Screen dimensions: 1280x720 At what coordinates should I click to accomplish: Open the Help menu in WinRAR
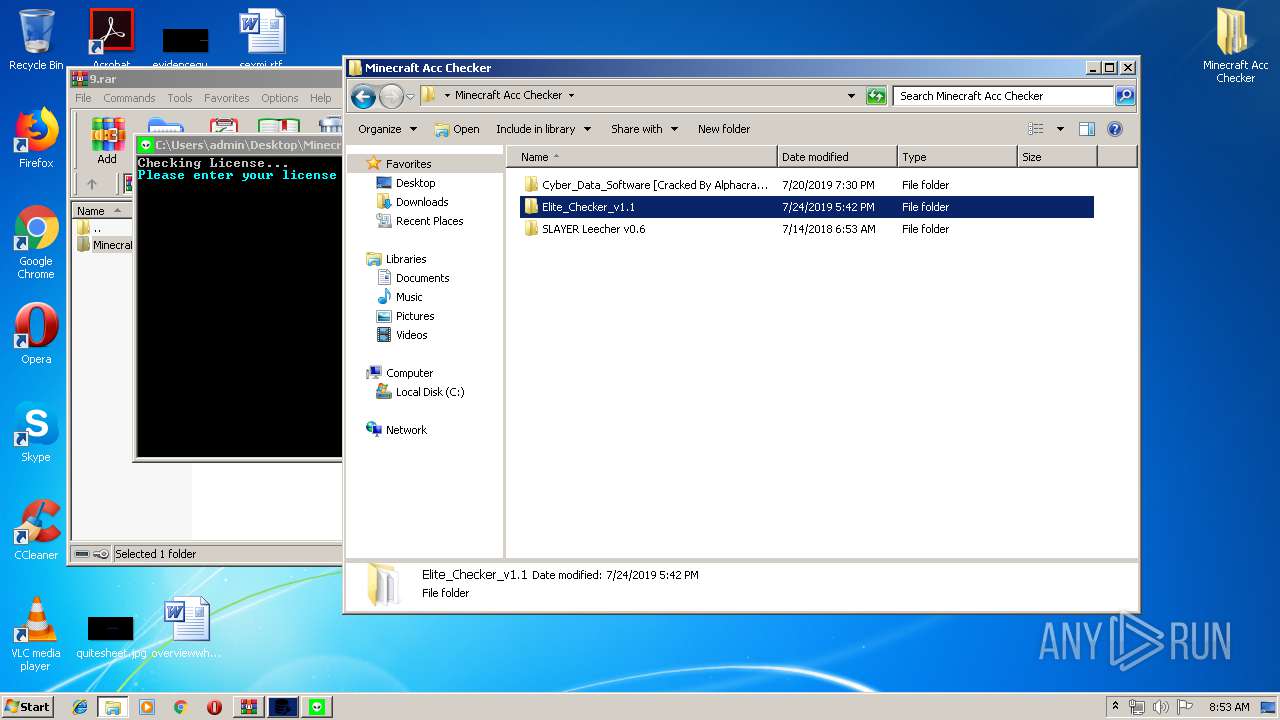coord(321,98)
